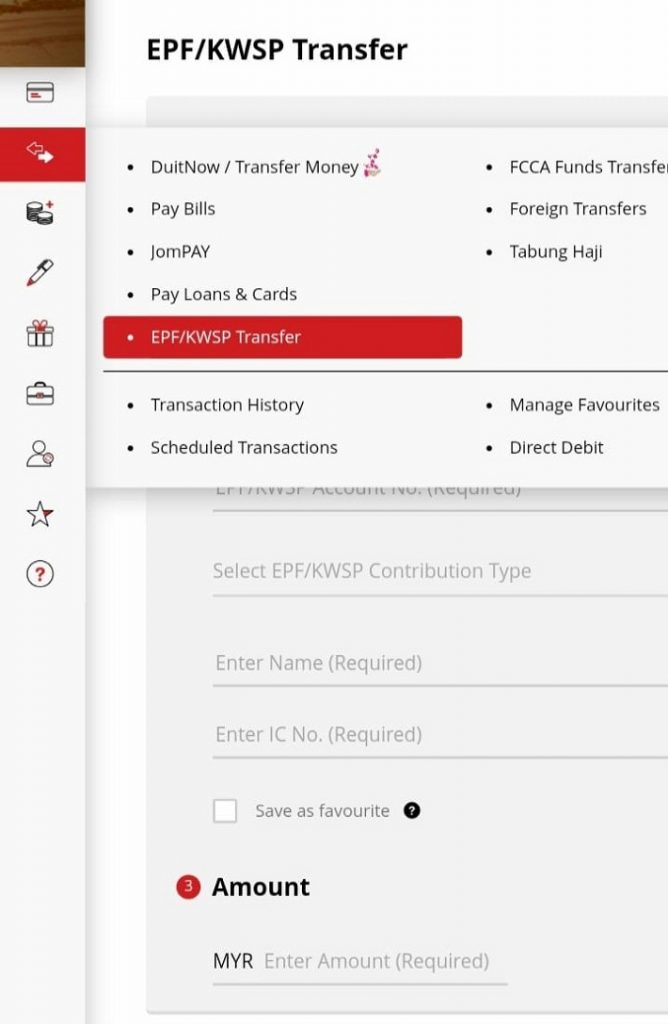This screenshot has width=668, height=1024.
Task: Open Scheduled Transactions
Action: pyautogui.click(x=244, y=447)
